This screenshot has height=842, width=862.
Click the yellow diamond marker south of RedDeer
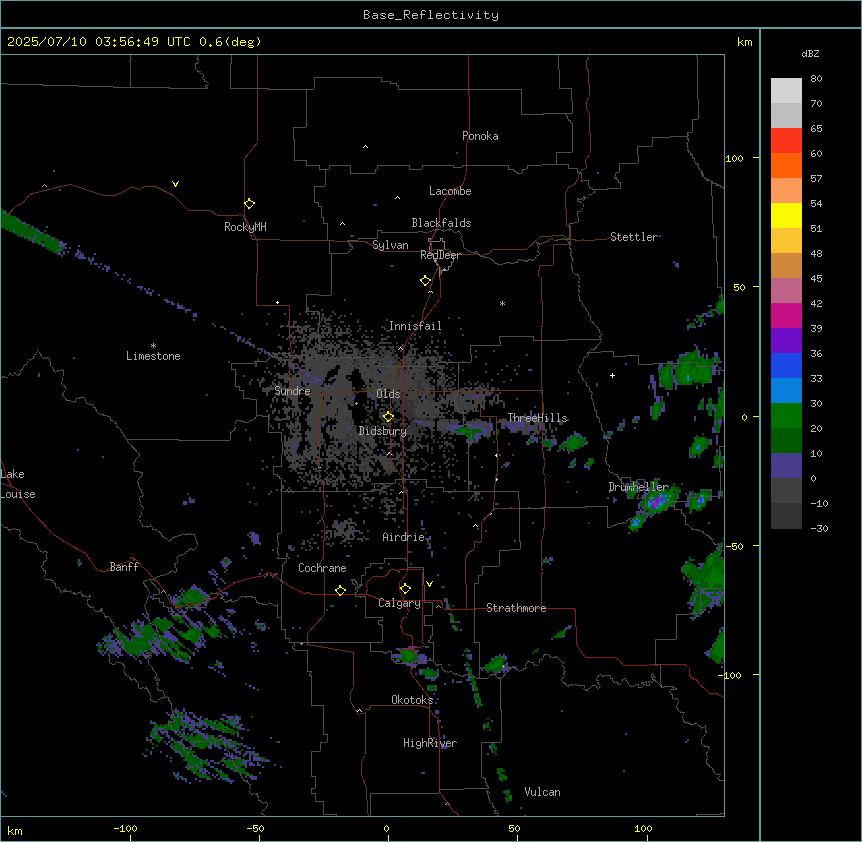coord(425,281)
